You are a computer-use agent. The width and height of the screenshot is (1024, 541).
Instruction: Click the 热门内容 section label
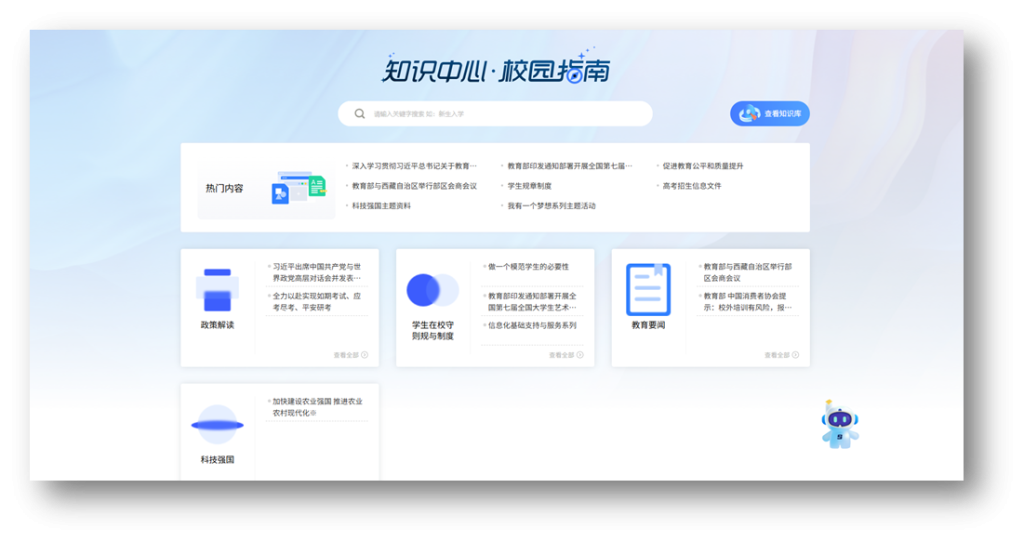(224, 188)
